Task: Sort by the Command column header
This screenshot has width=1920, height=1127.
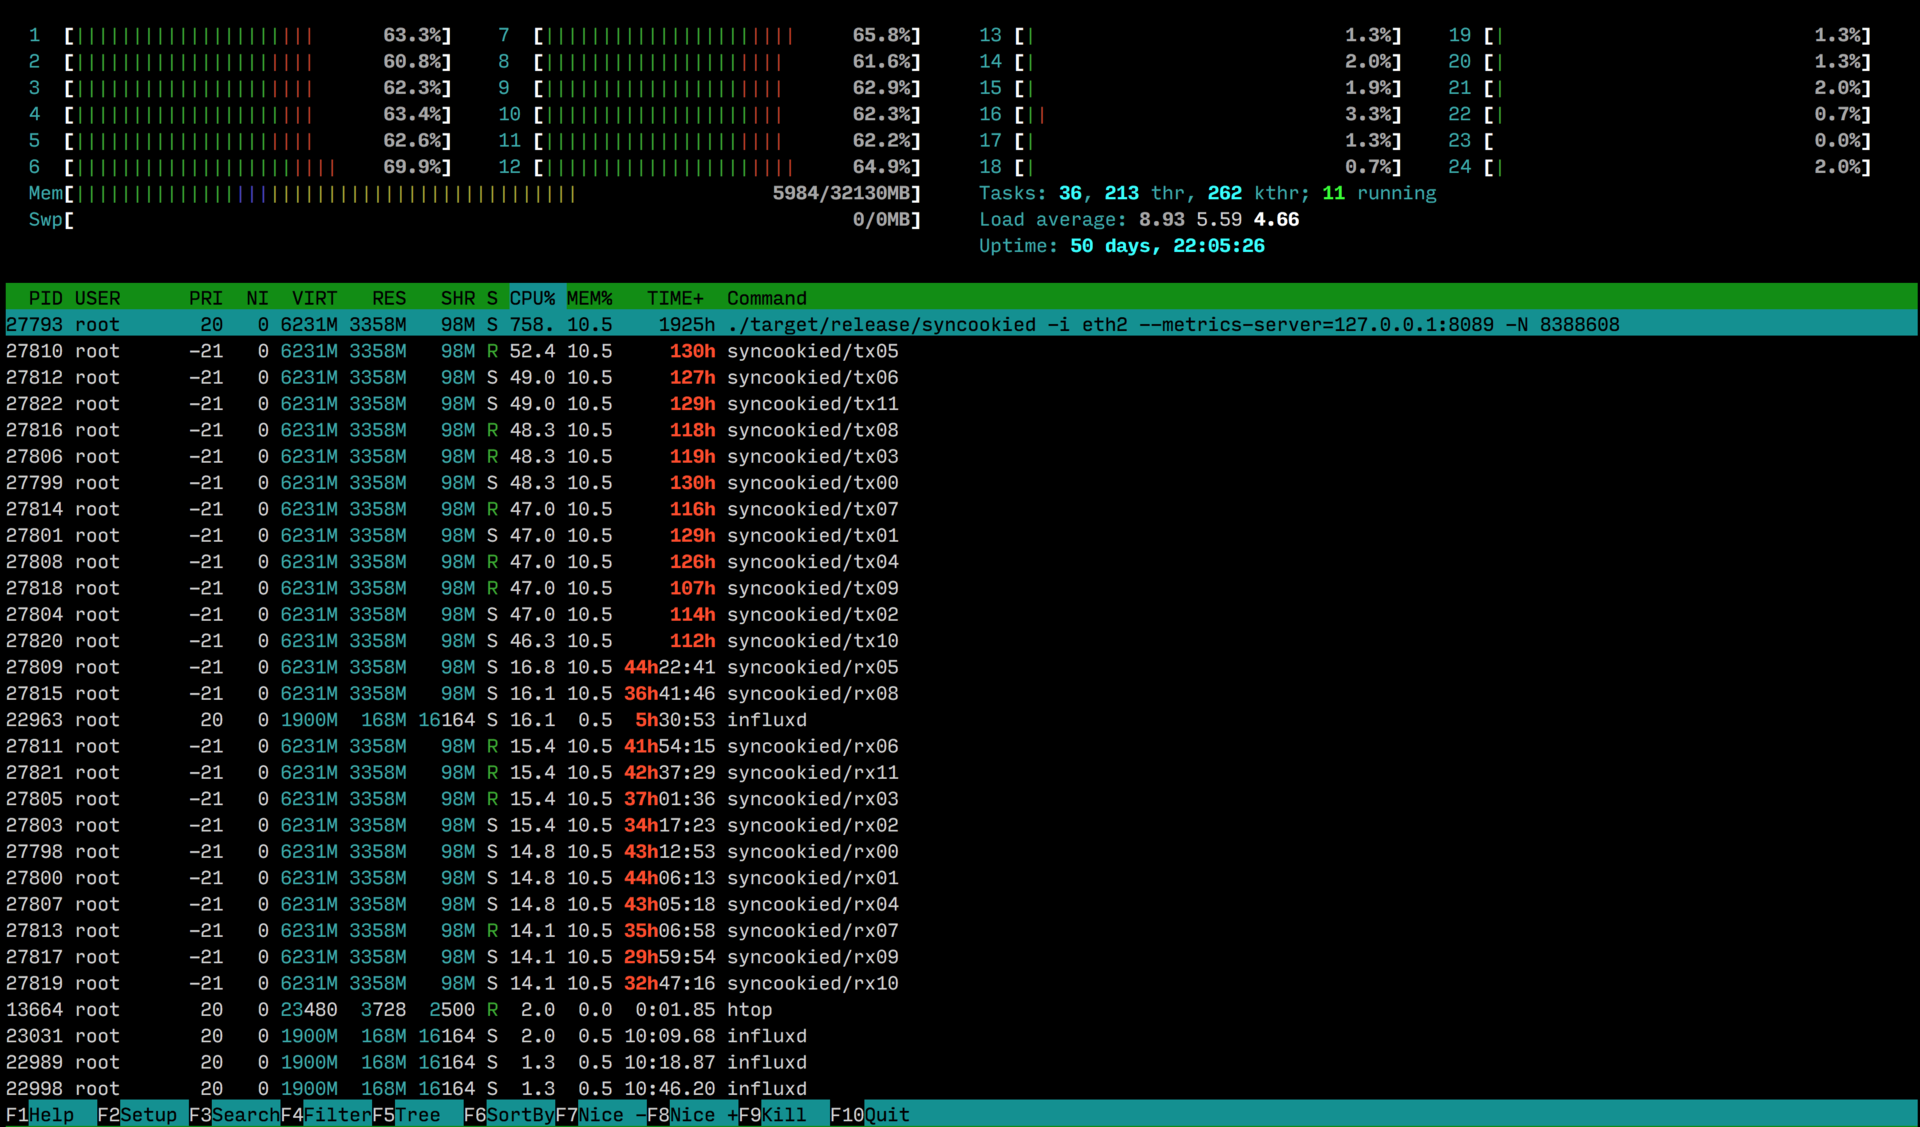Action: pos(766,298)
